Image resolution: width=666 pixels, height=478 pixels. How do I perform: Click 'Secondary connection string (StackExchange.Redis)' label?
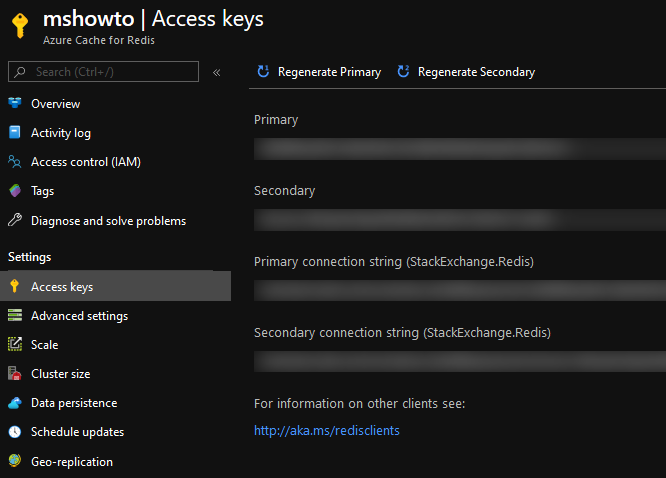click(402, 333)
